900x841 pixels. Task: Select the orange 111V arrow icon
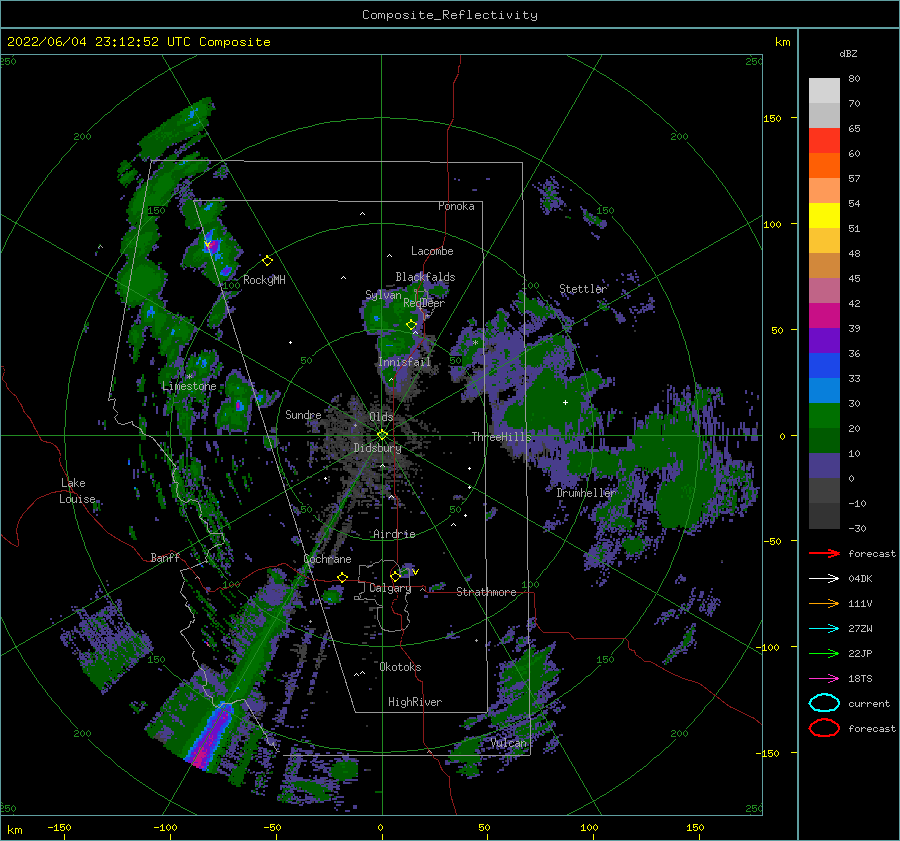click(x=824, y=603)
